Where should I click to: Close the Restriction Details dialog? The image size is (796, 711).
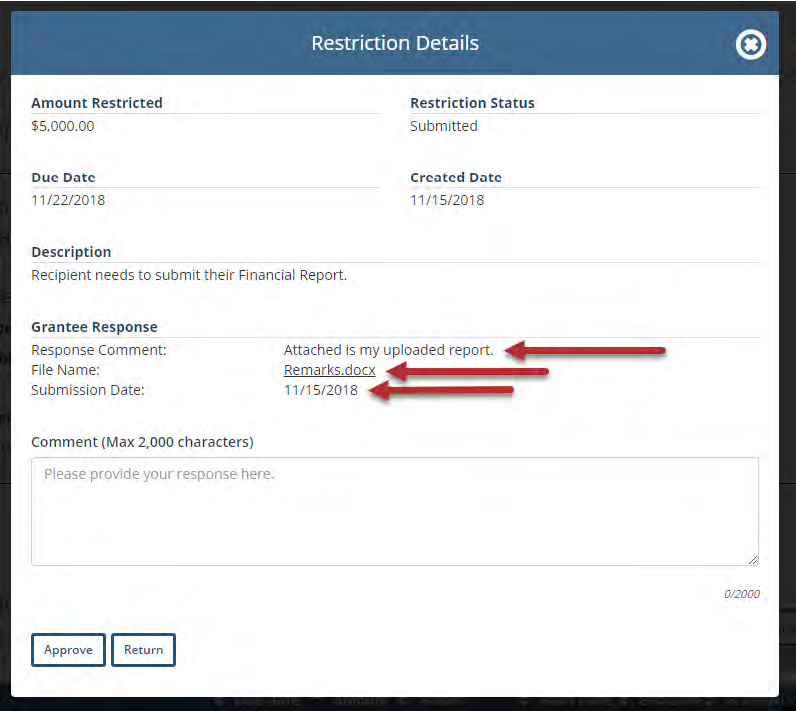750,45
